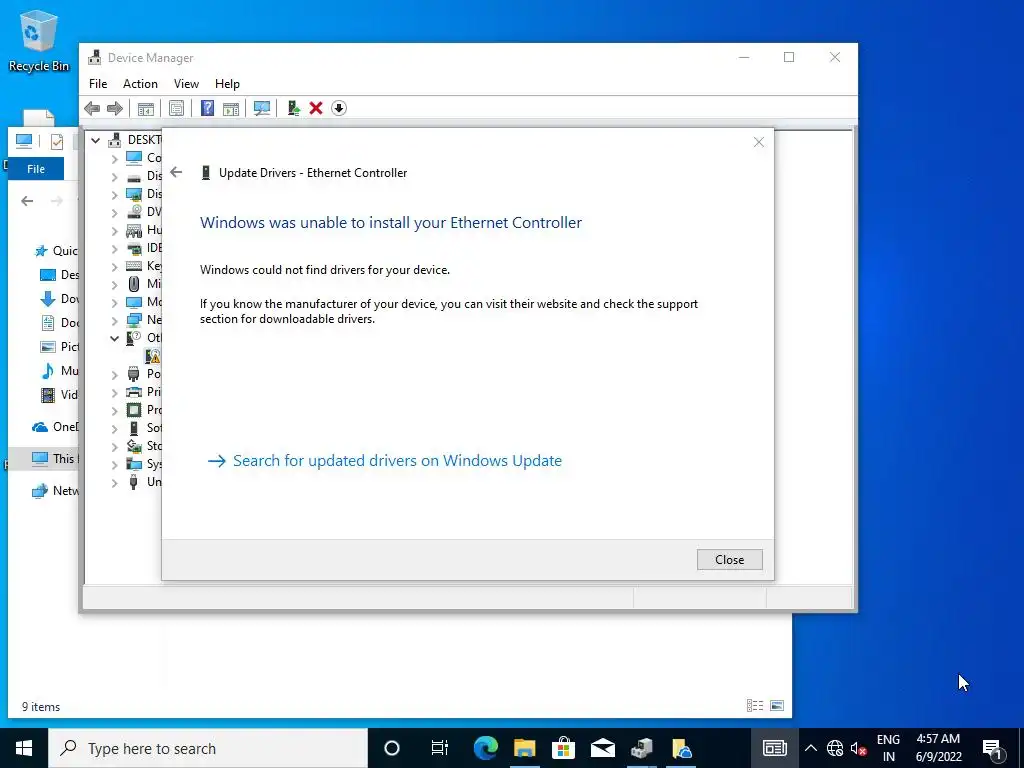
Task: Click the Forward arrow in Device Manager toolbar
Action: (114, 108)
